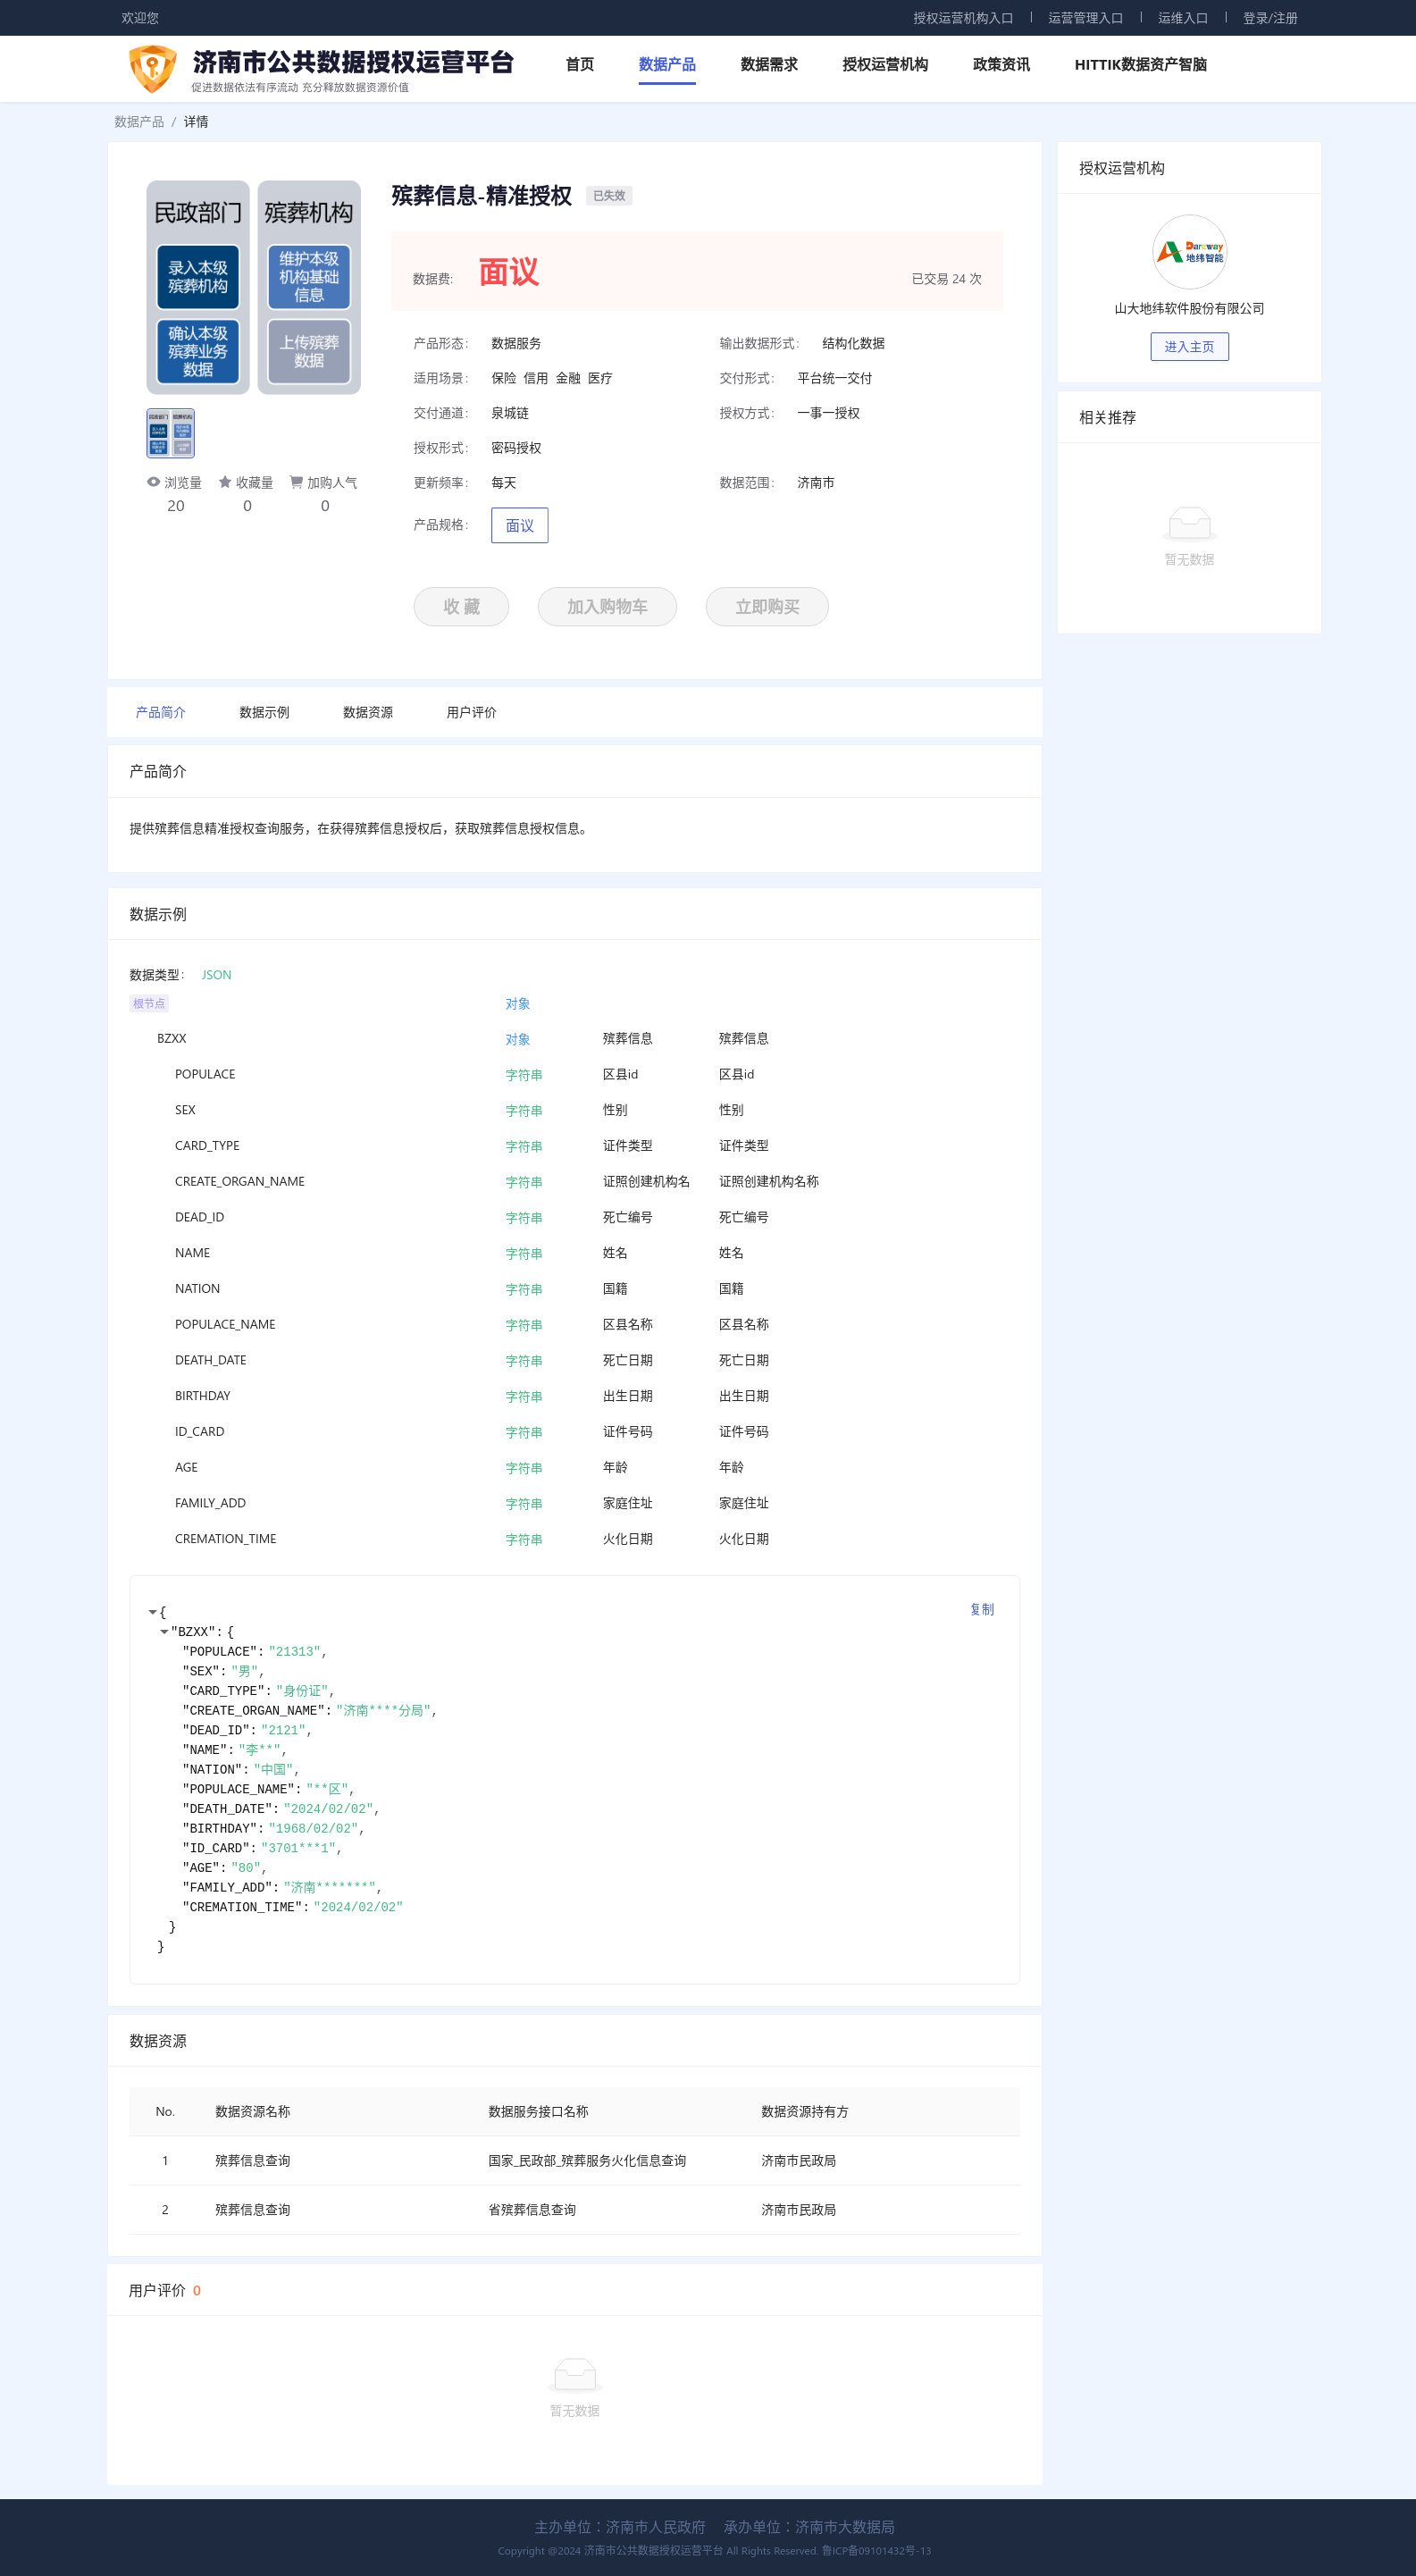Click the small product thumbnail image
1416x2576 pixels.
(x=171, y=433)
